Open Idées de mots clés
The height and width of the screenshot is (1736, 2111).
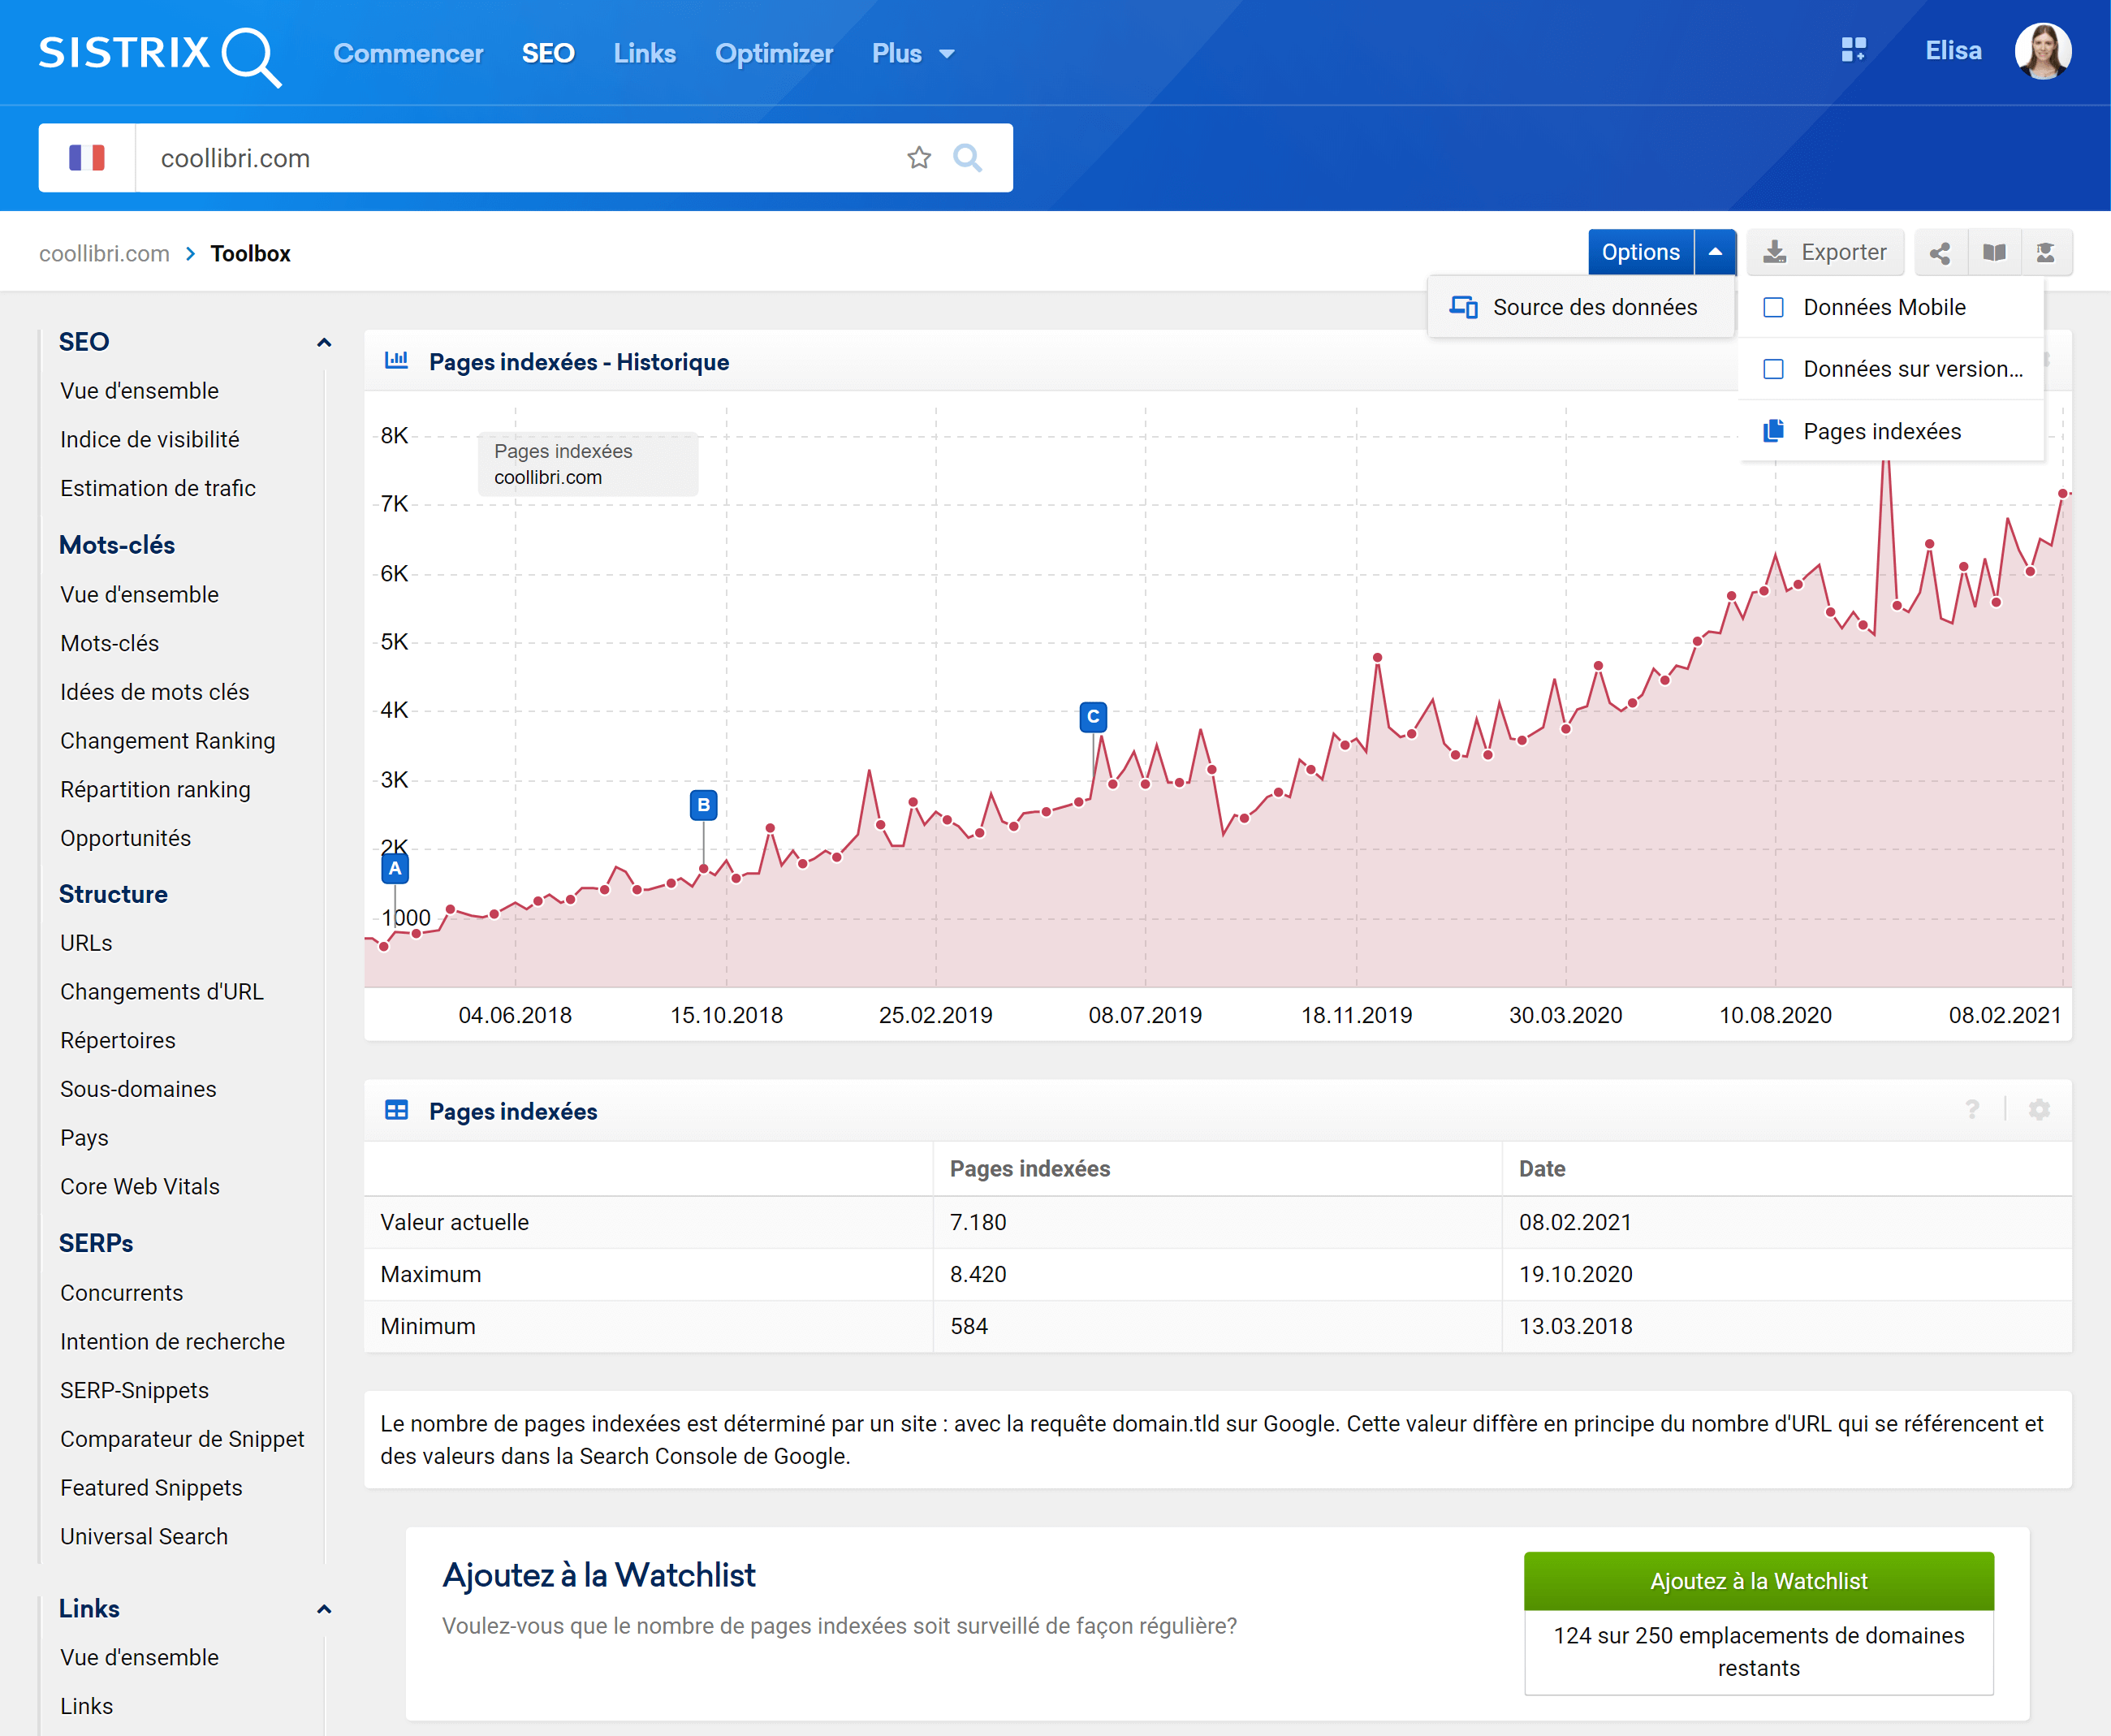(x=155, y=692)
